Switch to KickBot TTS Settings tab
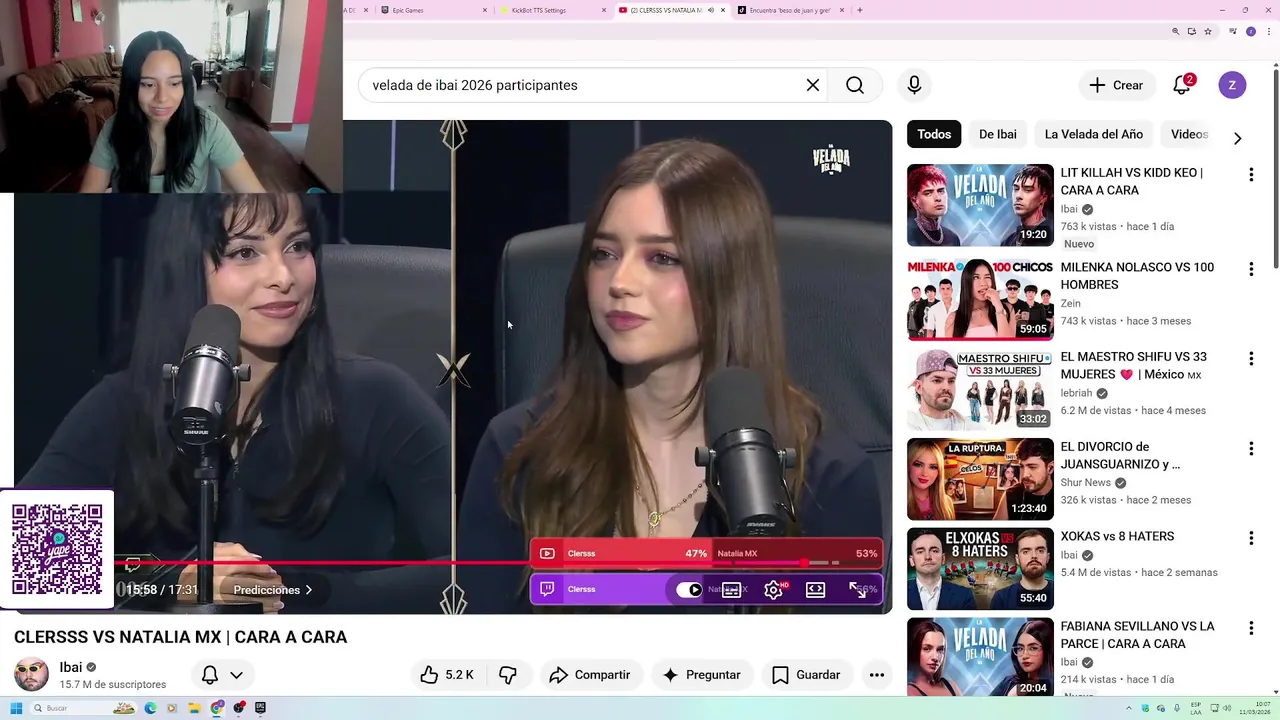This screenshot has height=720, width=1280. 553,10
